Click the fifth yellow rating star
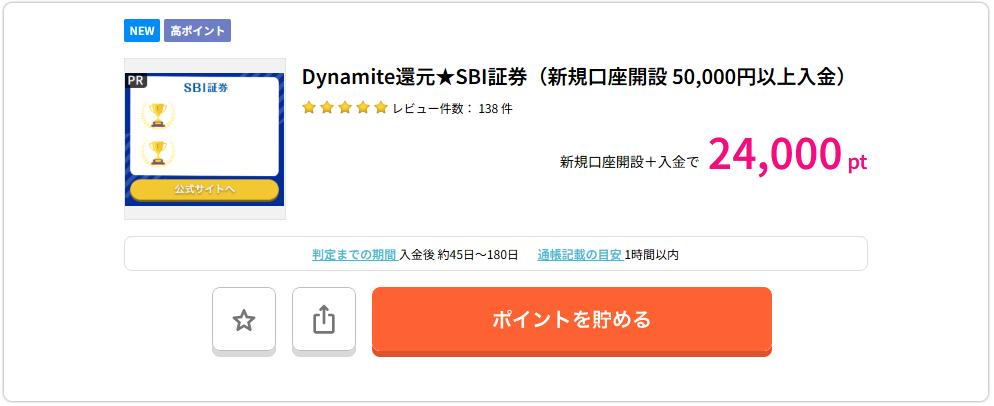The width and height of the screenshot is (994, 406). [380, 108]
